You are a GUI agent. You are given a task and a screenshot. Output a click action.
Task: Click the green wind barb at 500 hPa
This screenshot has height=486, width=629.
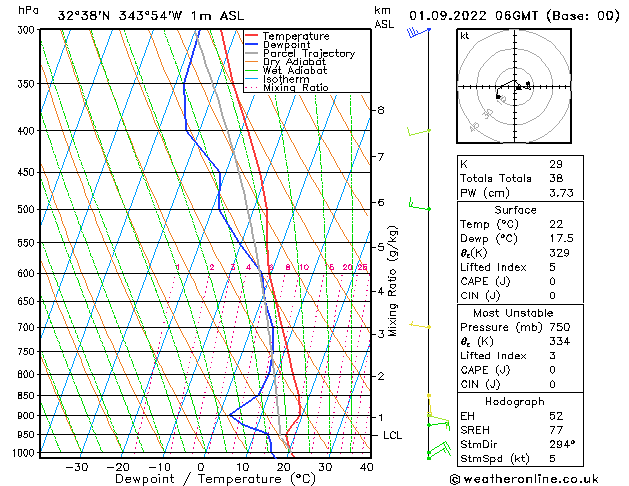pyautogui.click(x=419, y=204)
